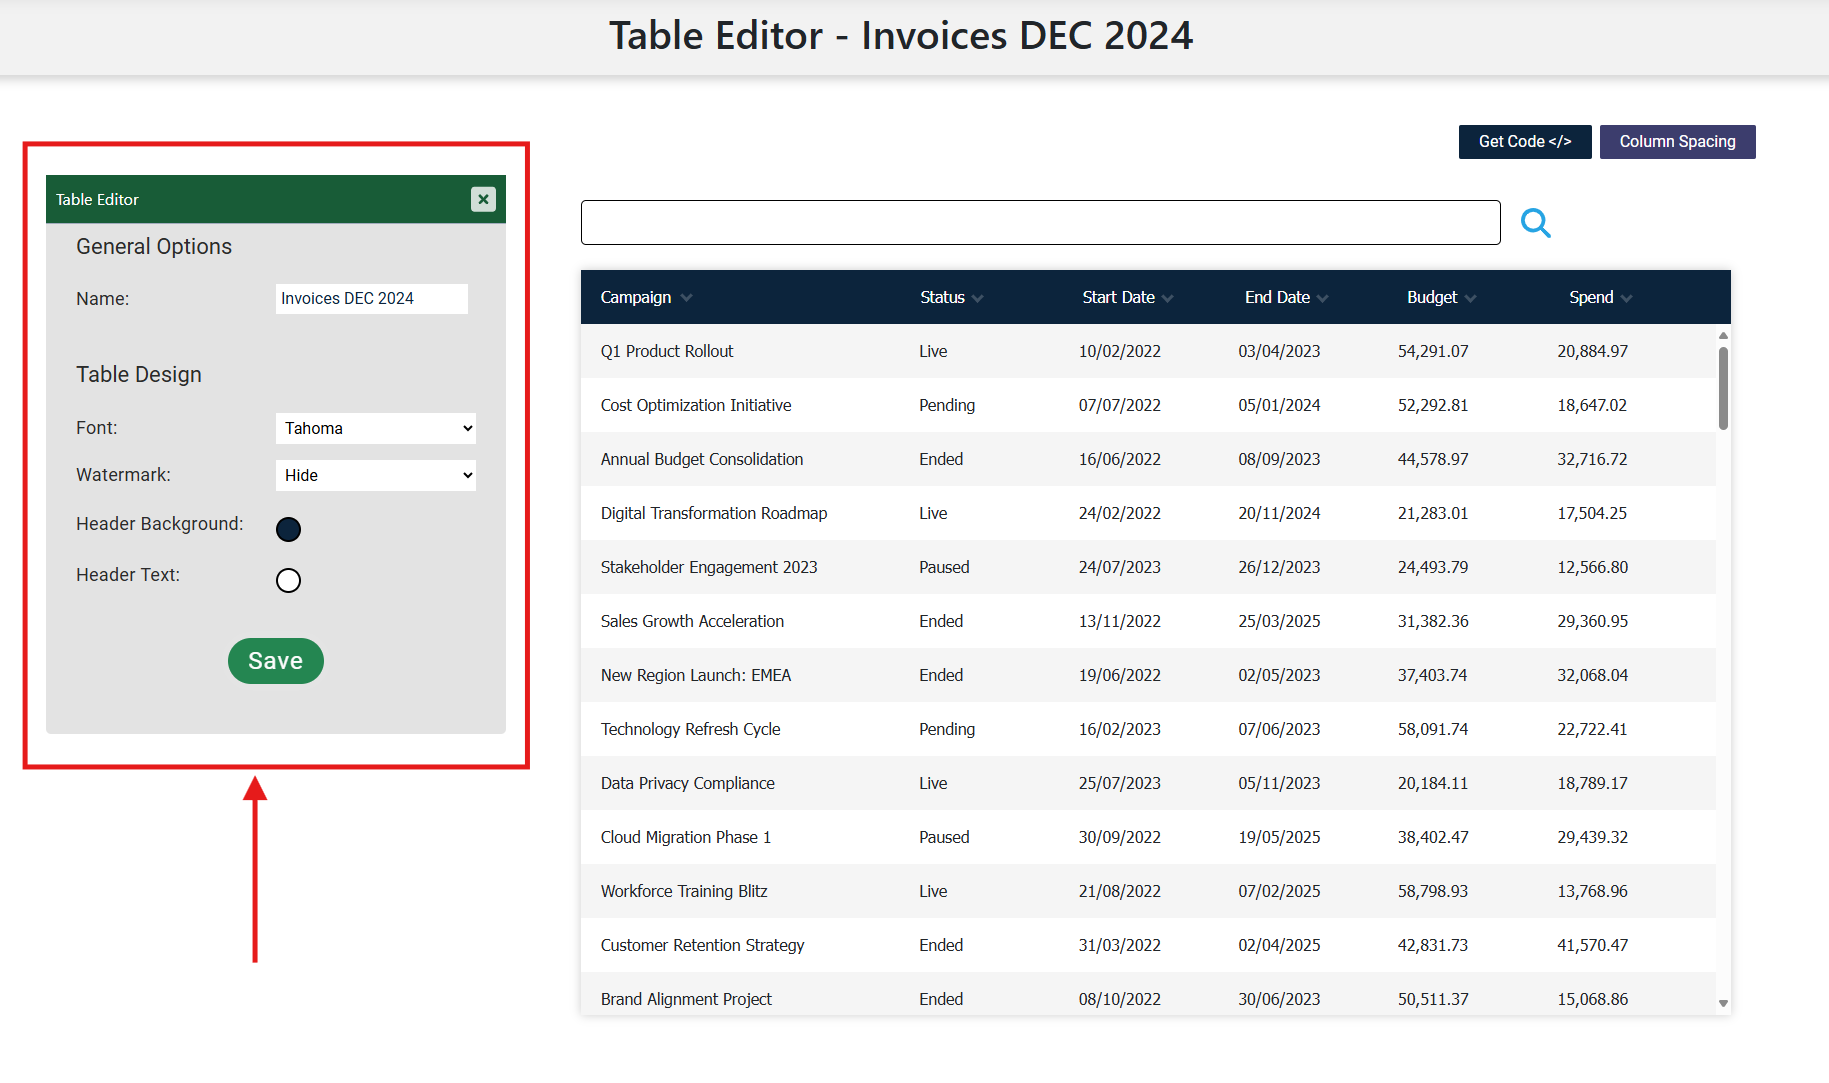Close the Table Editor panel
This screenshot has width=1829, height=1083.
pyautogui.click(x=483, y=199)
